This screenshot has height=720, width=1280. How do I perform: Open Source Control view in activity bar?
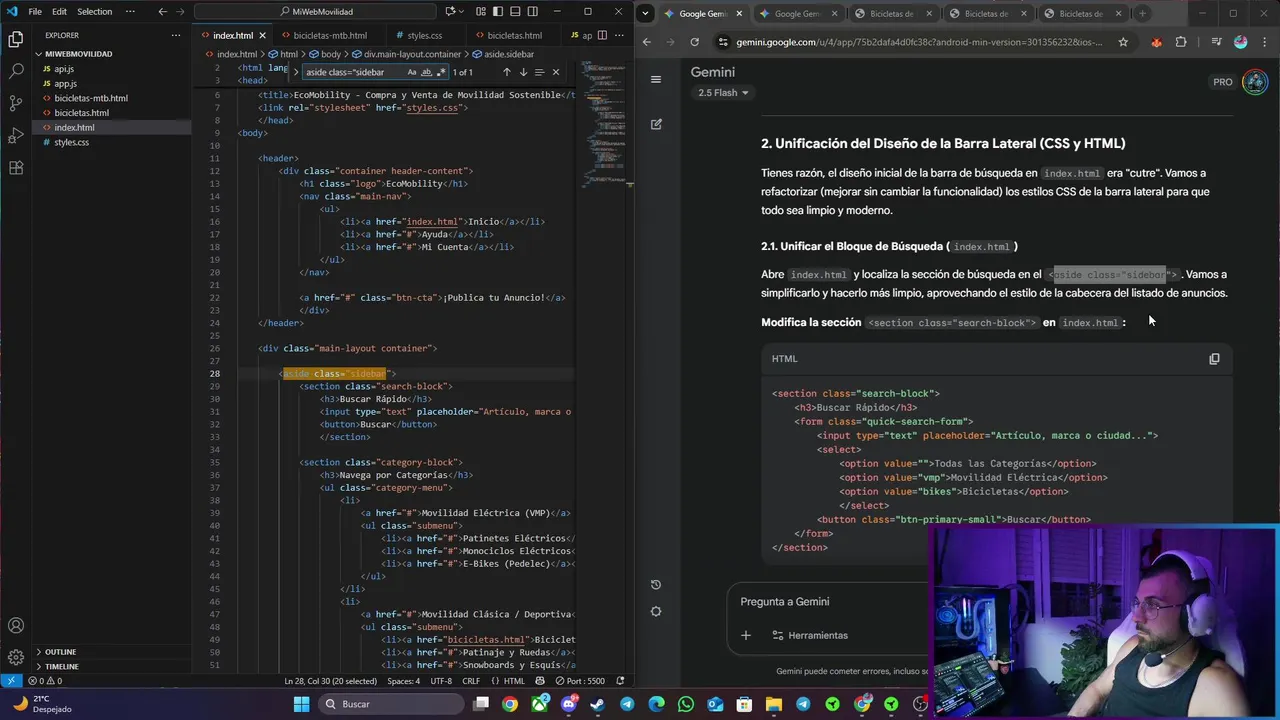16,104
